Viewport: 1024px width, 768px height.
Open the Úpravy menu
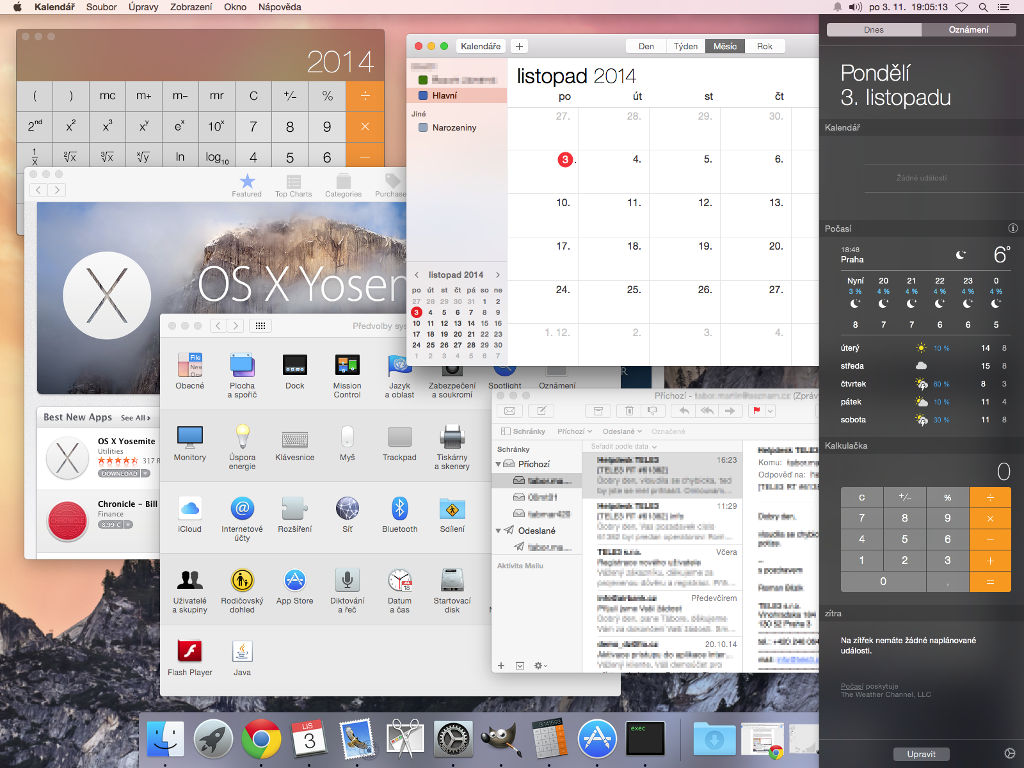coord(144,7)
